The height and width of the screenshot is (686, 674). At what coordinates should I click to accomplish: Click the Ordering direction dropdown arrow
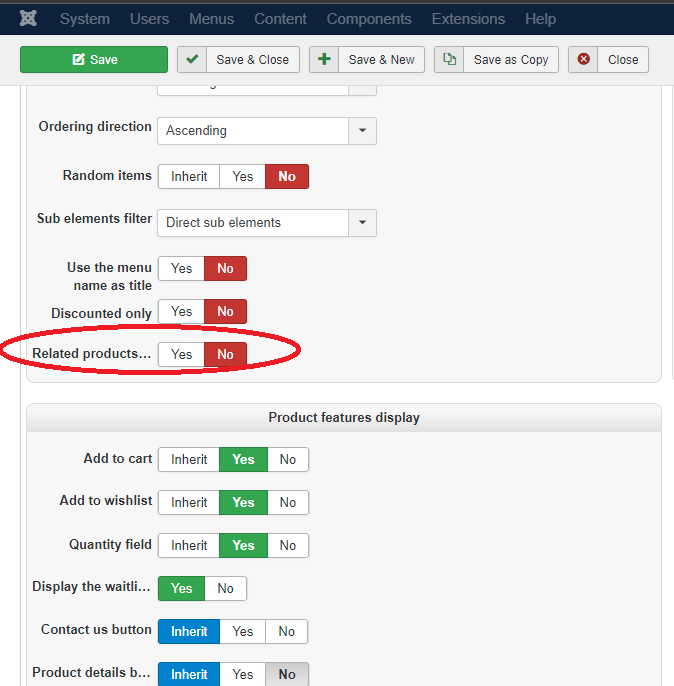362,131
